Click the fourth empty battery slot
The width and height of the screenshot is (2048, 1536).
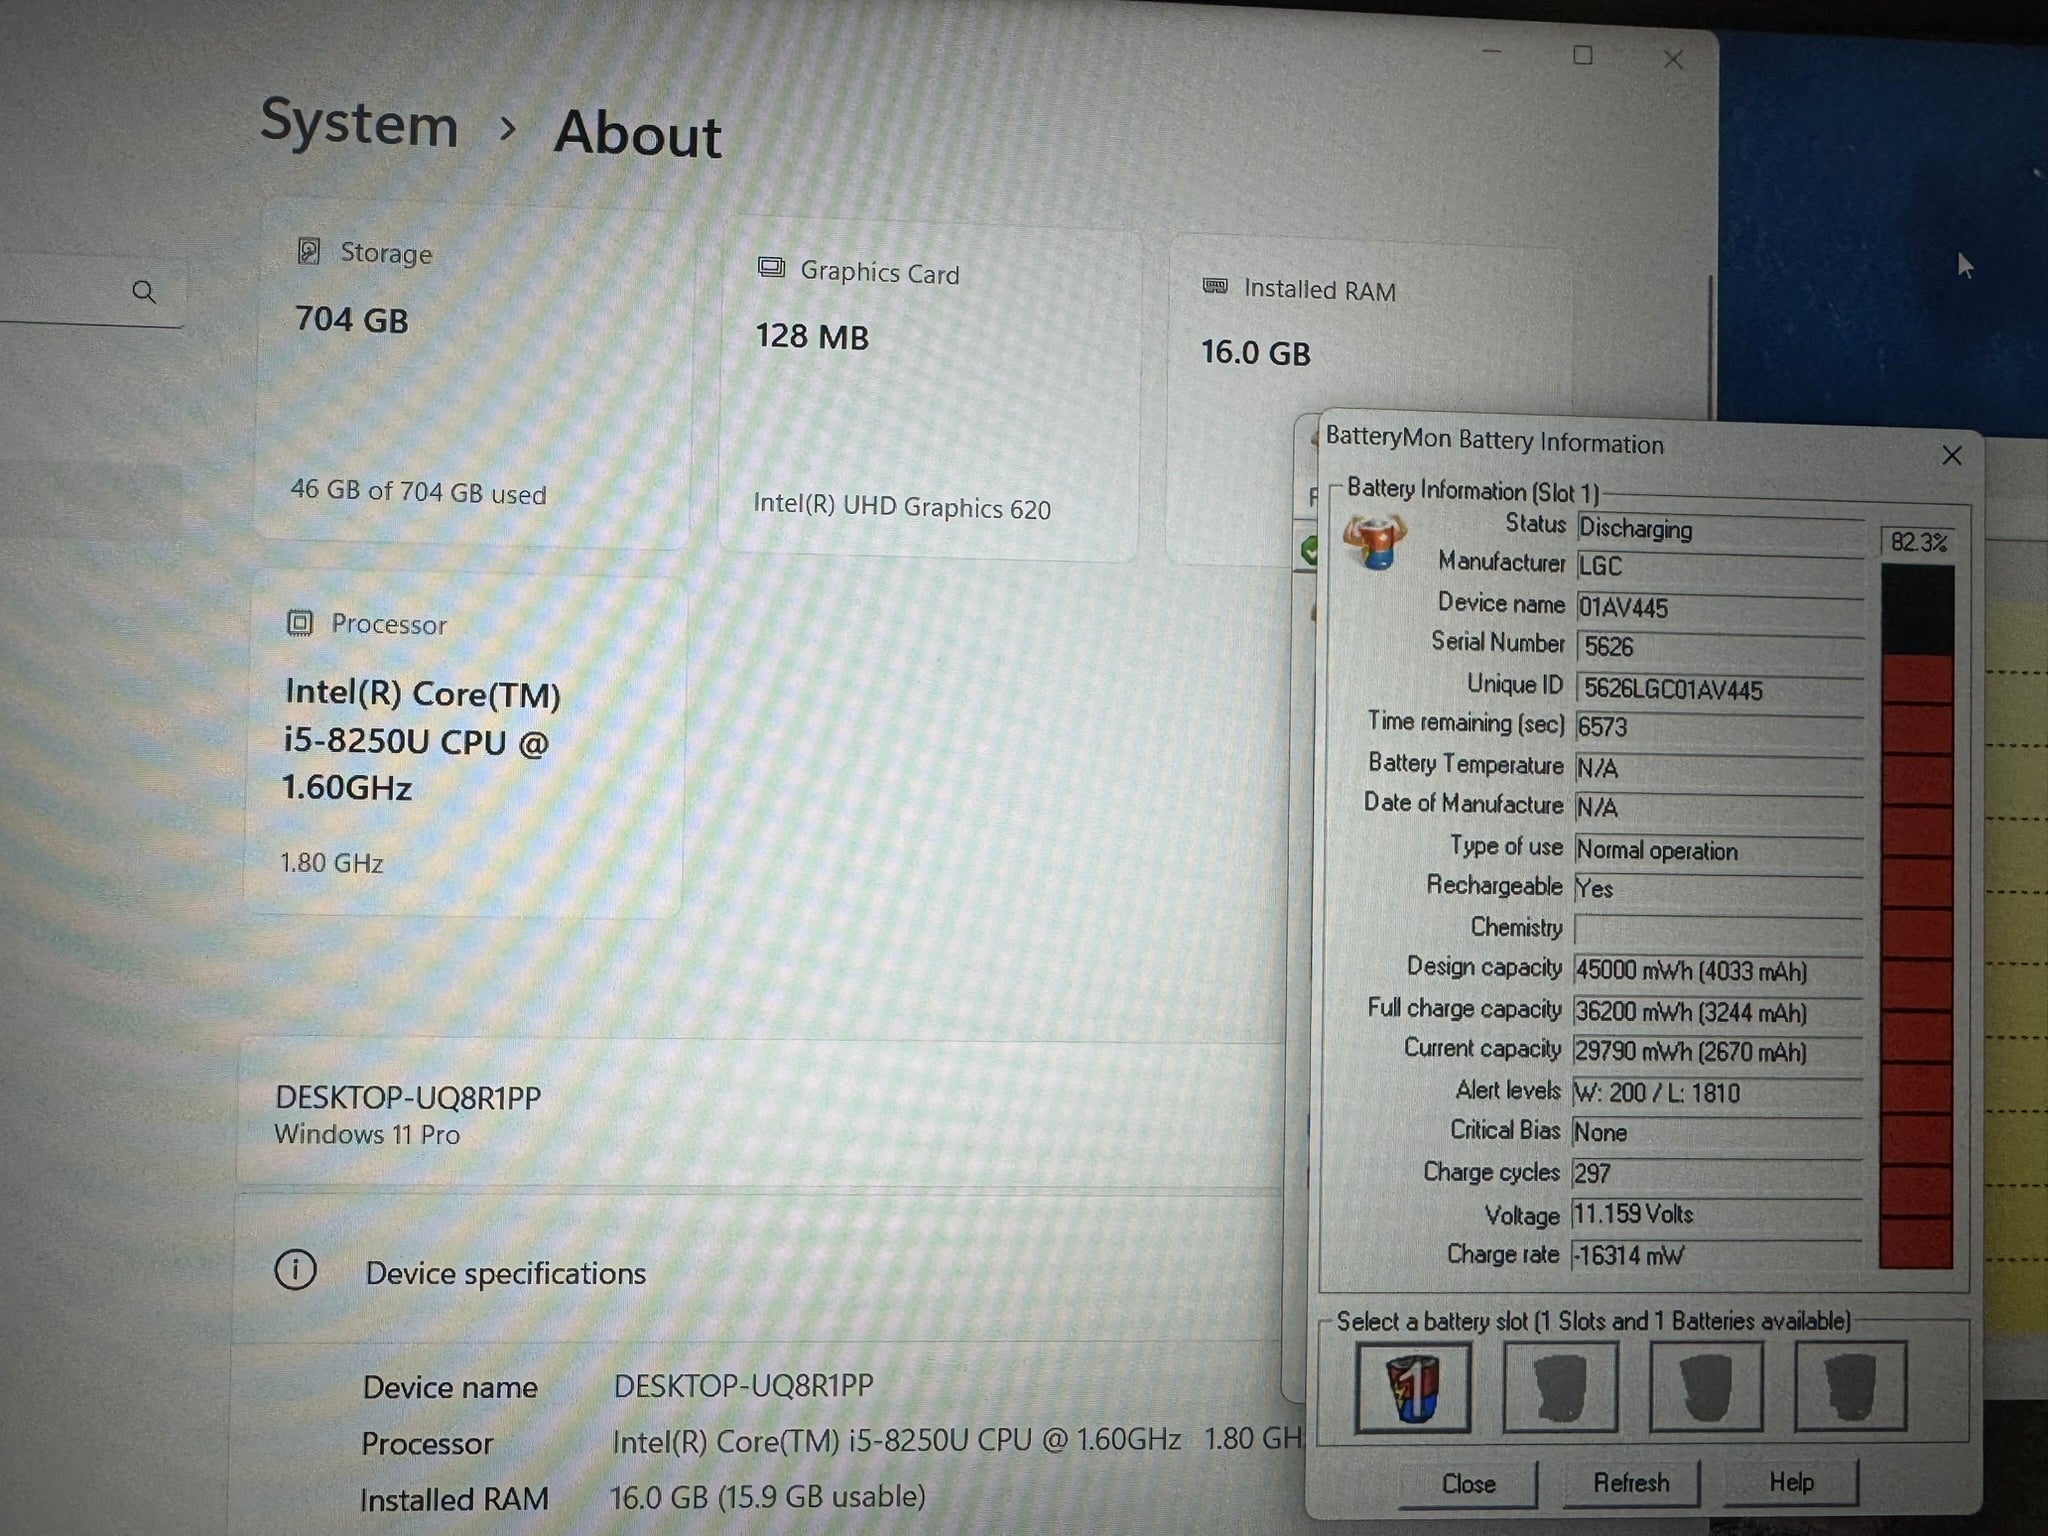[1850, 1388]
